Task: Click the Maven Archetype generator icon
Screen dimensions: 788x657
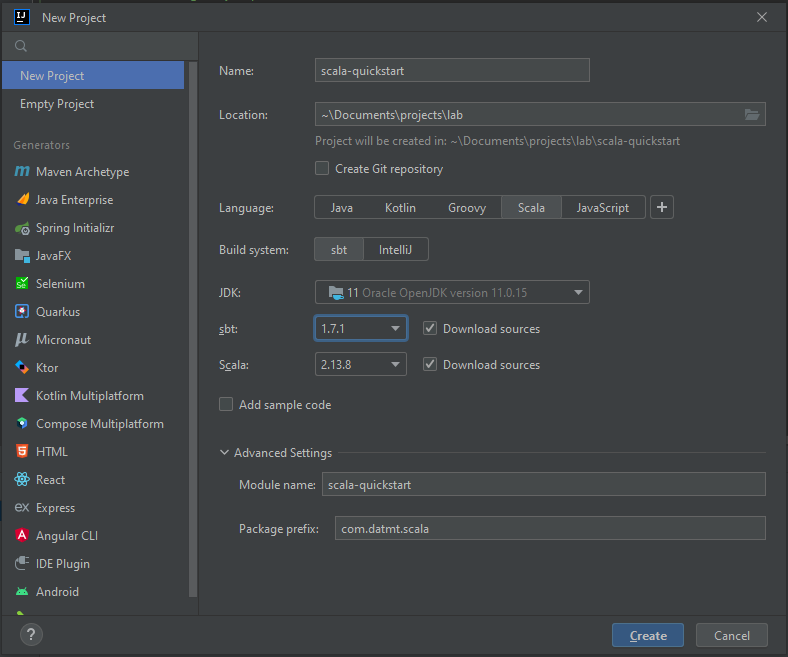Action: [x=22, y=171]
